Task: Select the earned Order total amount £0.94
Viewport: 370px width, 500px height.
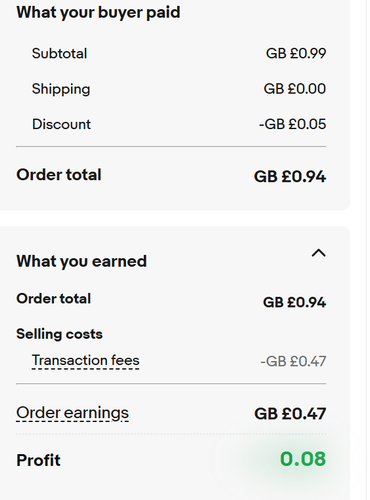Action: tap(295, 302)
